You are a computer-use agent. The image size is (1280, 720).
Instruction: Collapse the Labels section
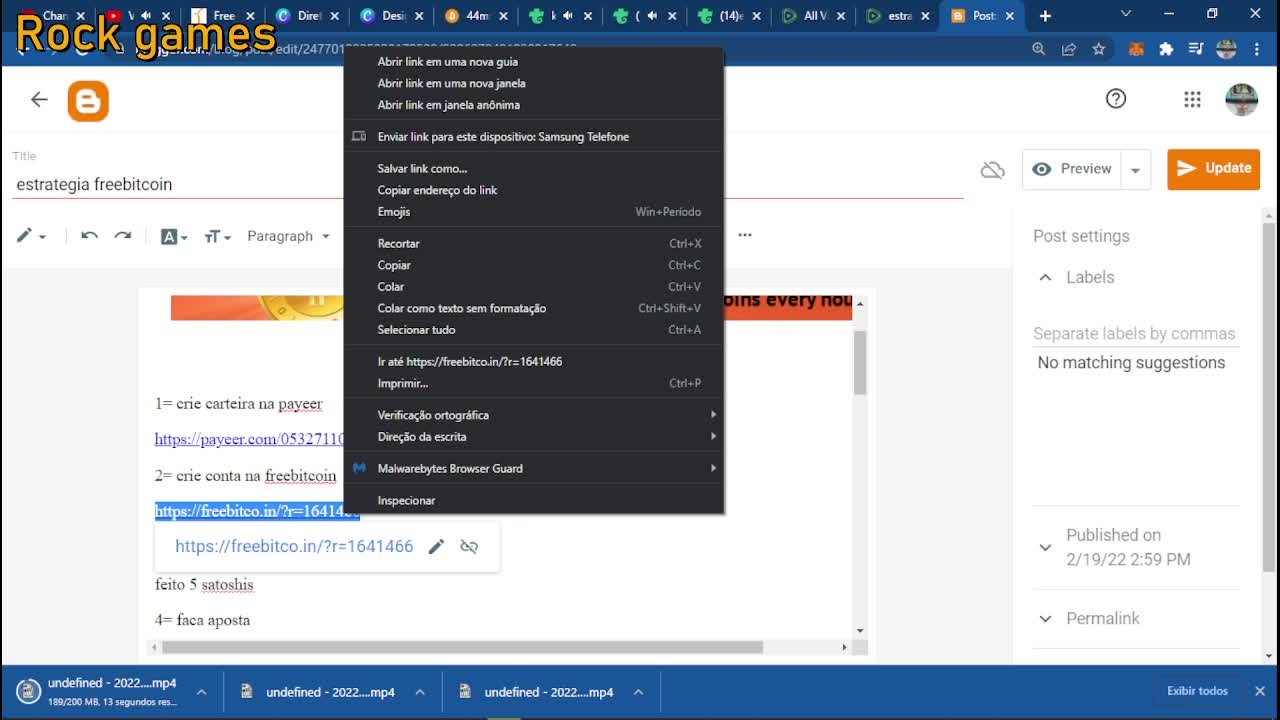[1045, 277]
